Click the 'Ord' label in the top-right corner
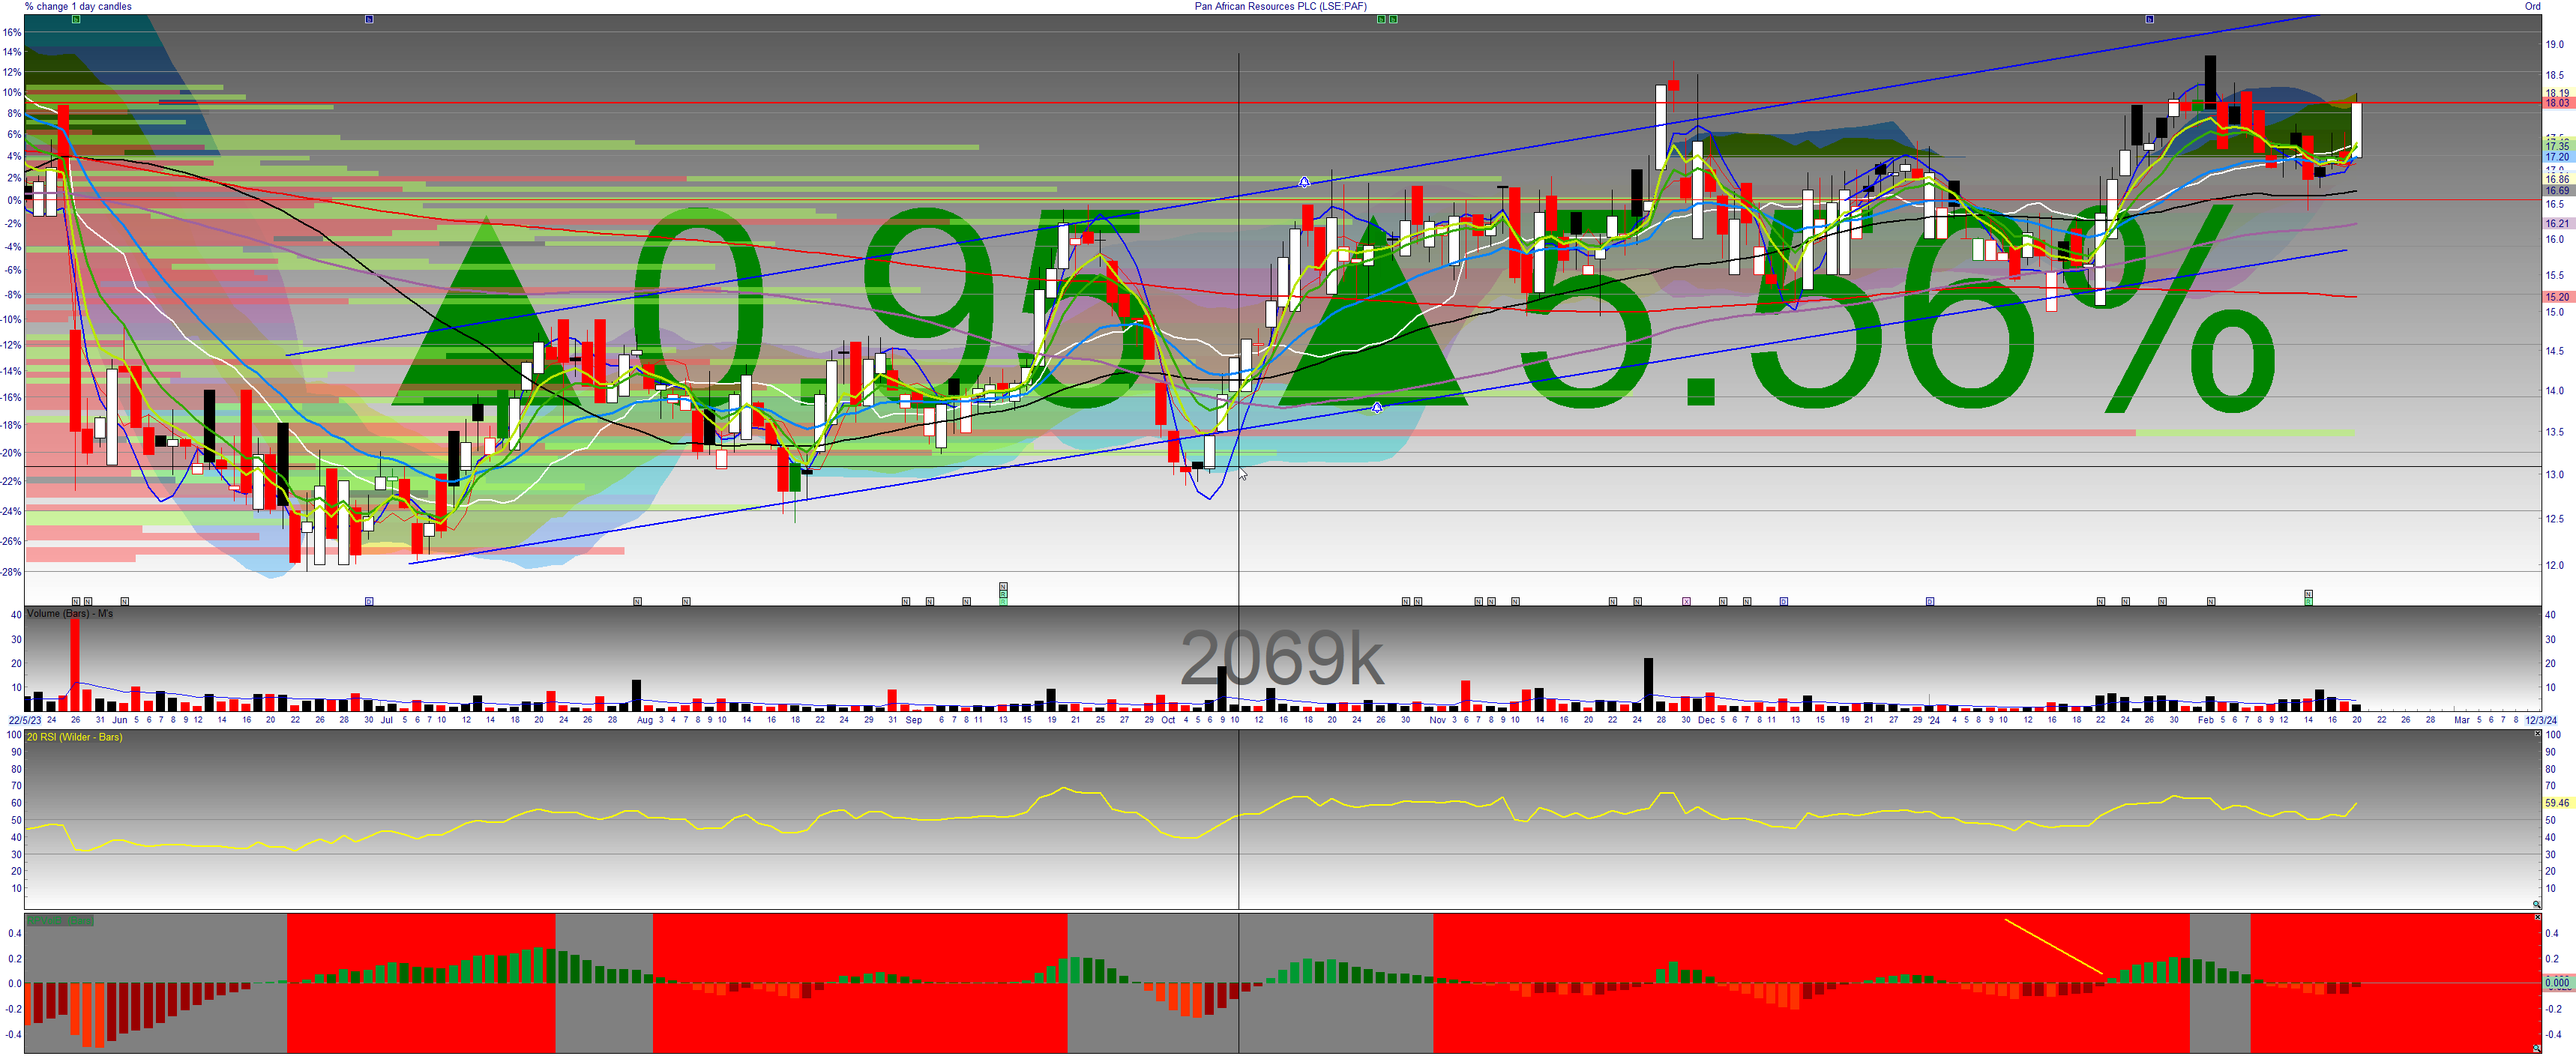 point(2532,6)
